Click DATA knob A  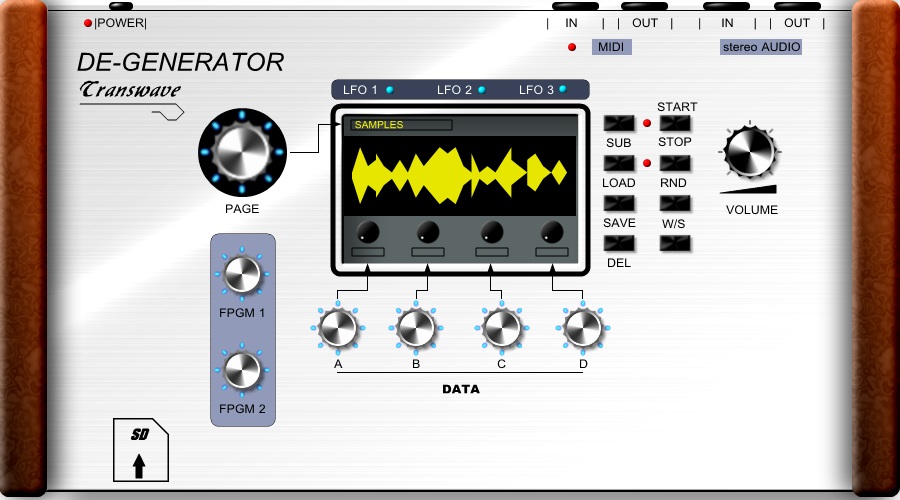click(338, 327)
